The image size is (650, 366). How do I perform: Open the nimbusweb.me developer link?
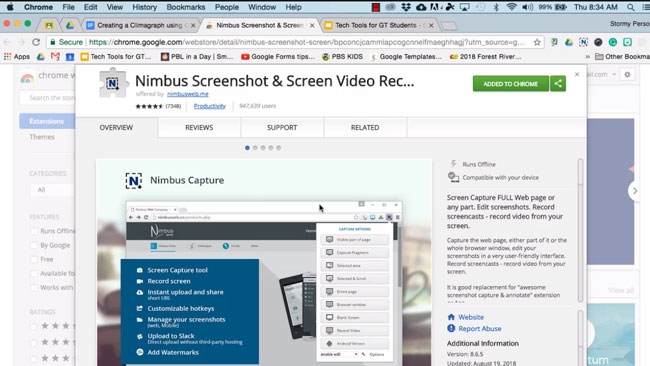(x=187, y=94)
